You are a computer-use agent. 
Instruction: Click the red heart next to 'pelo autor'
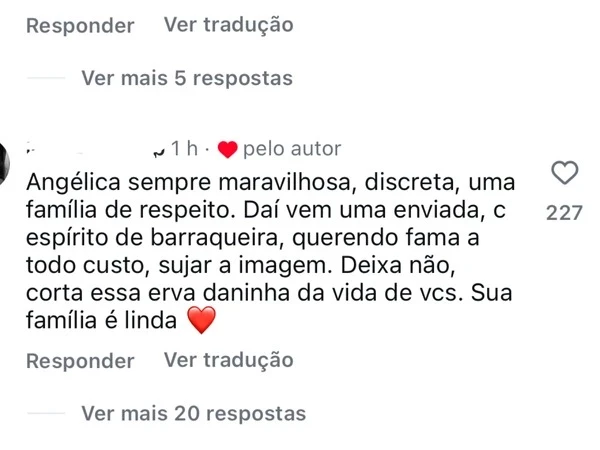(227, 150)
